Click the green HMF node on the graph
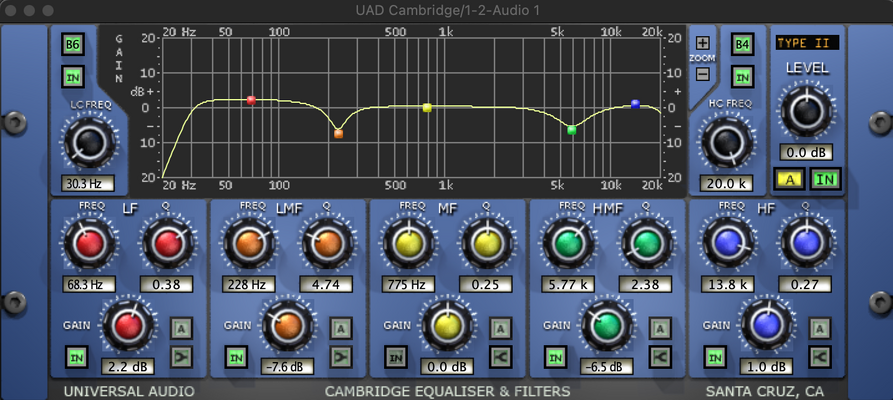The image size is (893, 400). pyautogui.click(x=572, y=130)
